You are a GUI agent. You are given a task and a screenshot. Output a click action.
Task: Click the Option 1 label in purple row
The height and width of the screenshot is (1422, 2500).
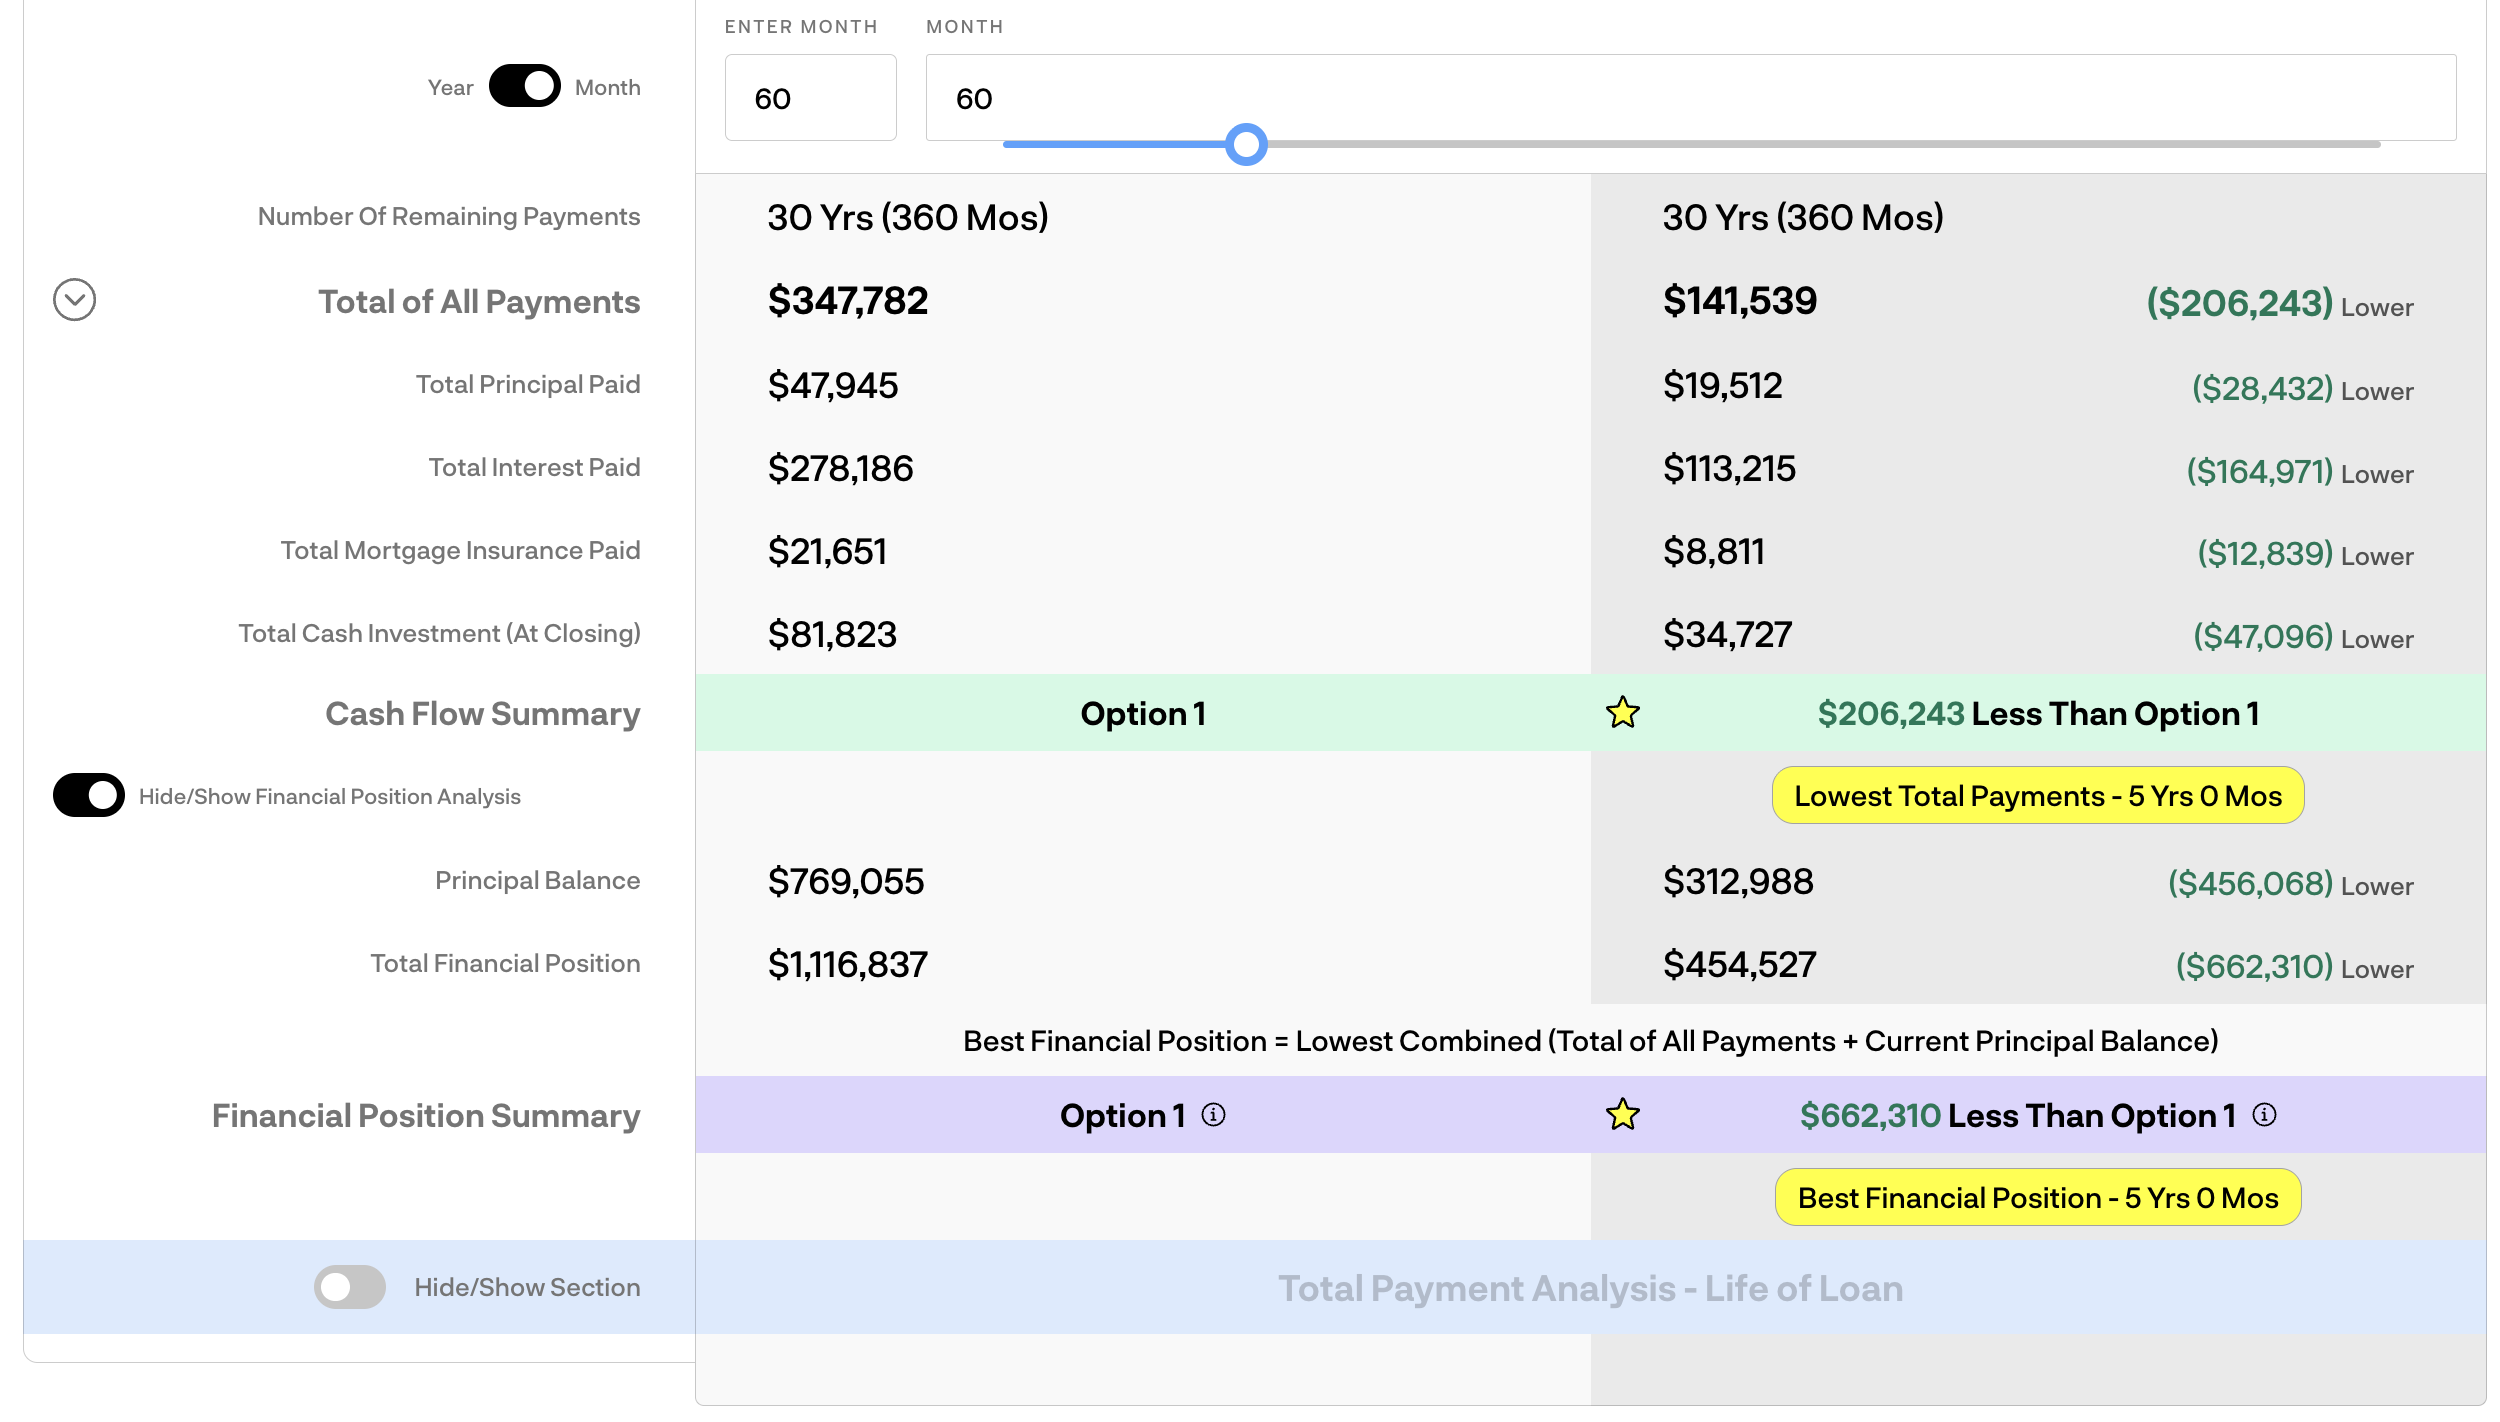click(1122, 1116)
